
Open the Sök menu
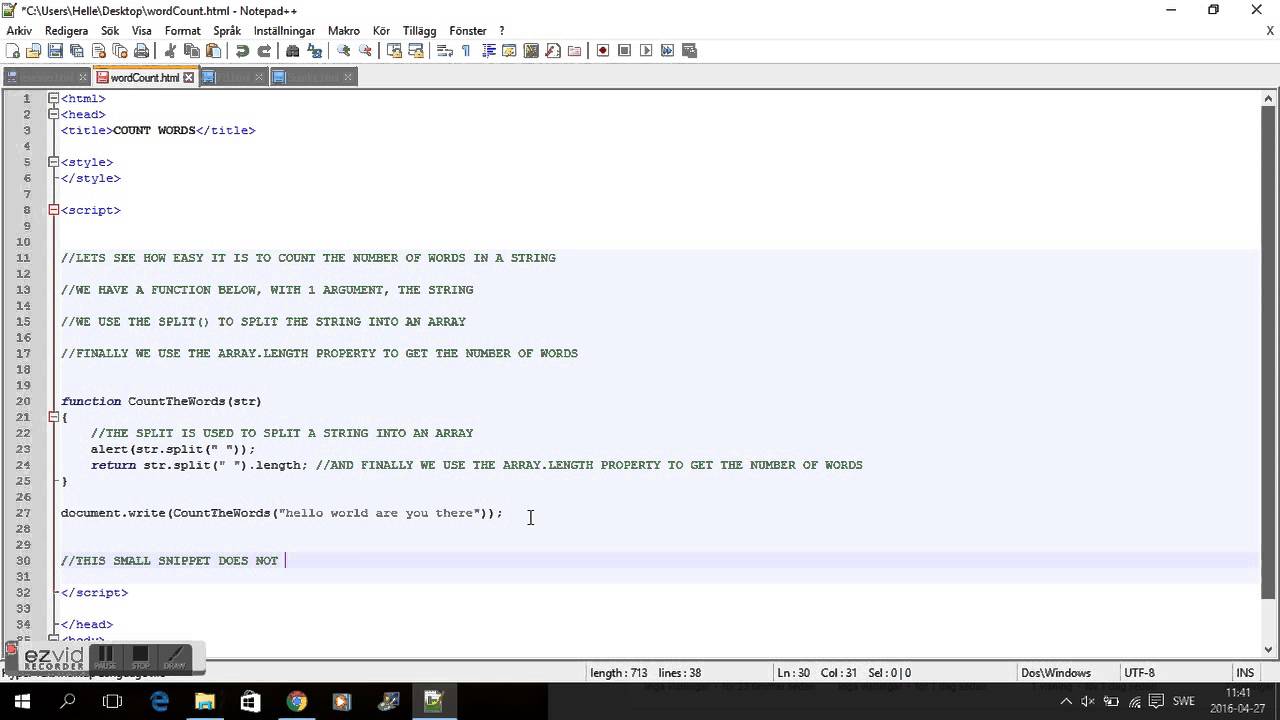click(110, 31)
